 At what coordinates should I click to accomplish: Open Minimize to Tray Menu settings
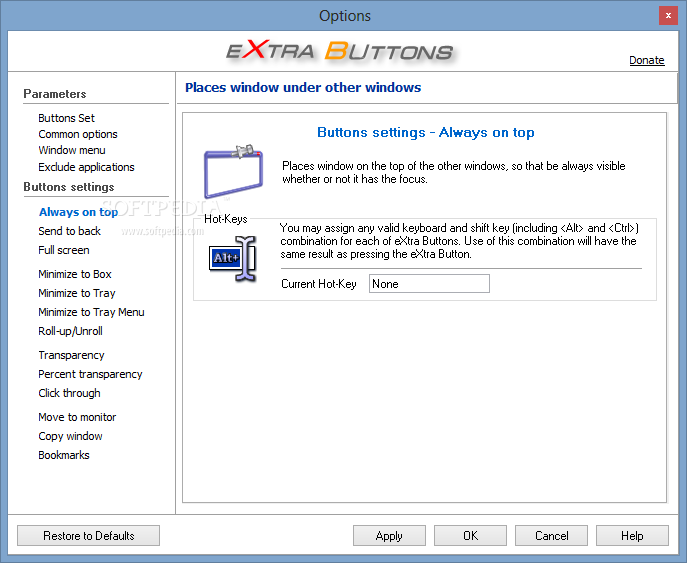pyautogui.click(x=91, y=312)
